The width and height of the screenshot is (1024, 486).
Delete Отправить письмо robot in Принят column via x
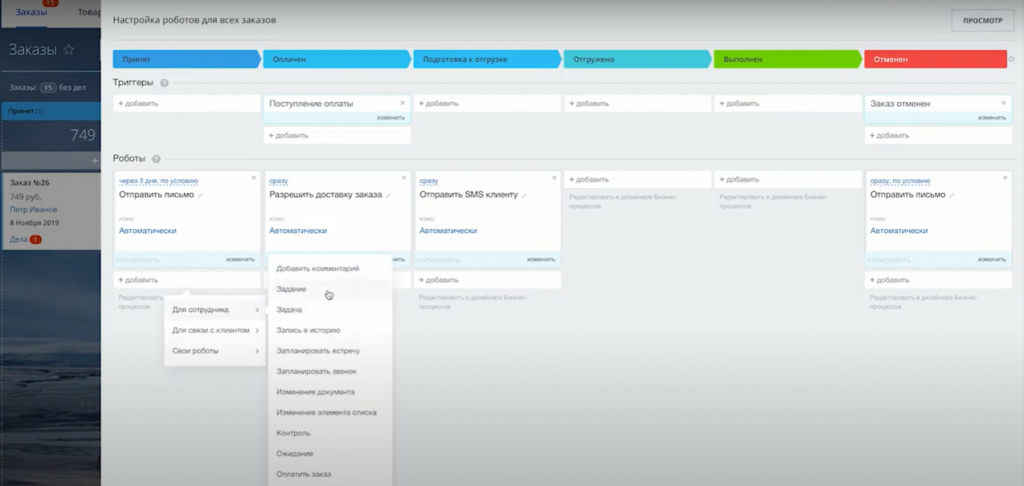tap(254, 178)
